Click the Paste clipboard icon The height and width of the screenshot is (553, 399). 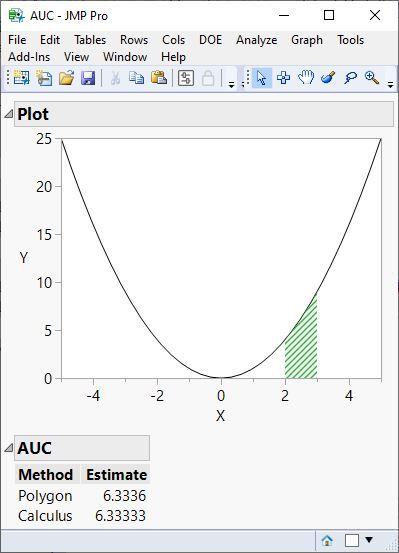(x=159, y=78)
